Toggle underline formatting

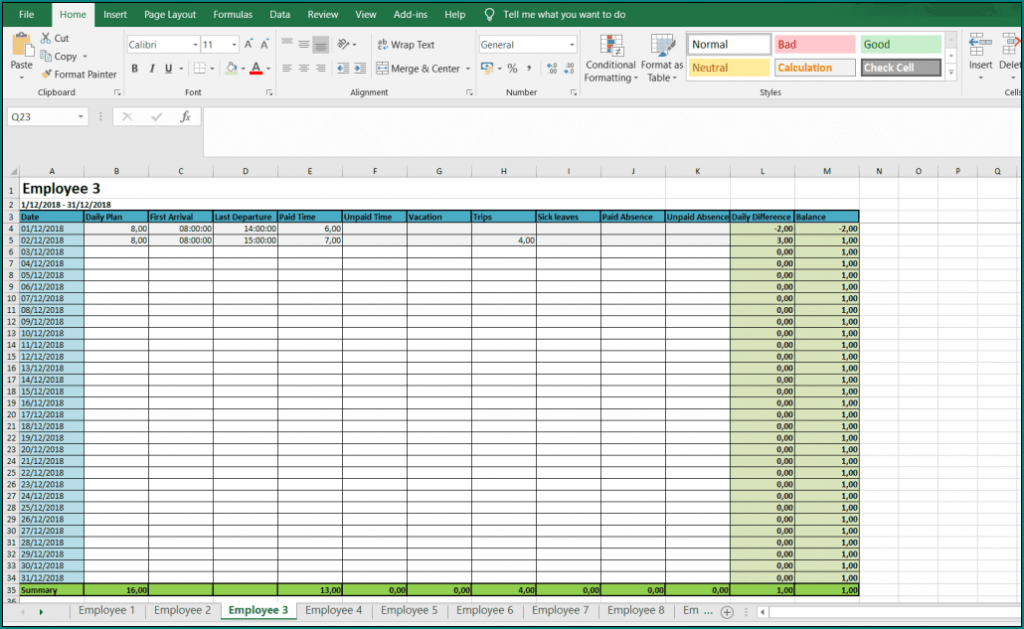[x=167, y=68]
